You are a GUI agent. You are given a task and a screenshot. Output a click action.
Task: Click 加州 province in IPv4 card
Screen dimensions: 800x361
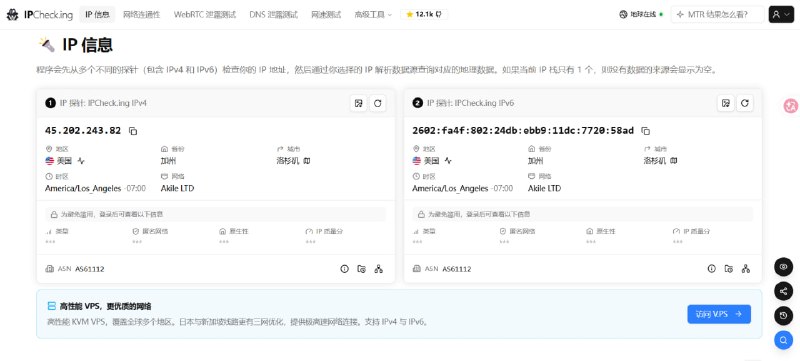(168, 161)
